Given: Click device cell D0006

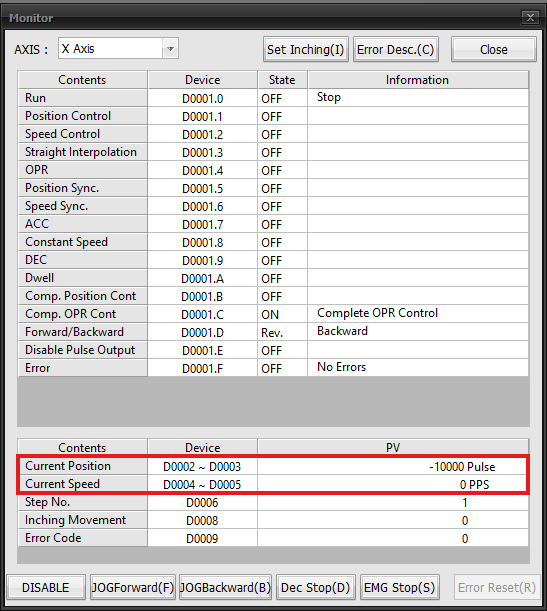Looking at the screenshot, I should pos(202,502).
